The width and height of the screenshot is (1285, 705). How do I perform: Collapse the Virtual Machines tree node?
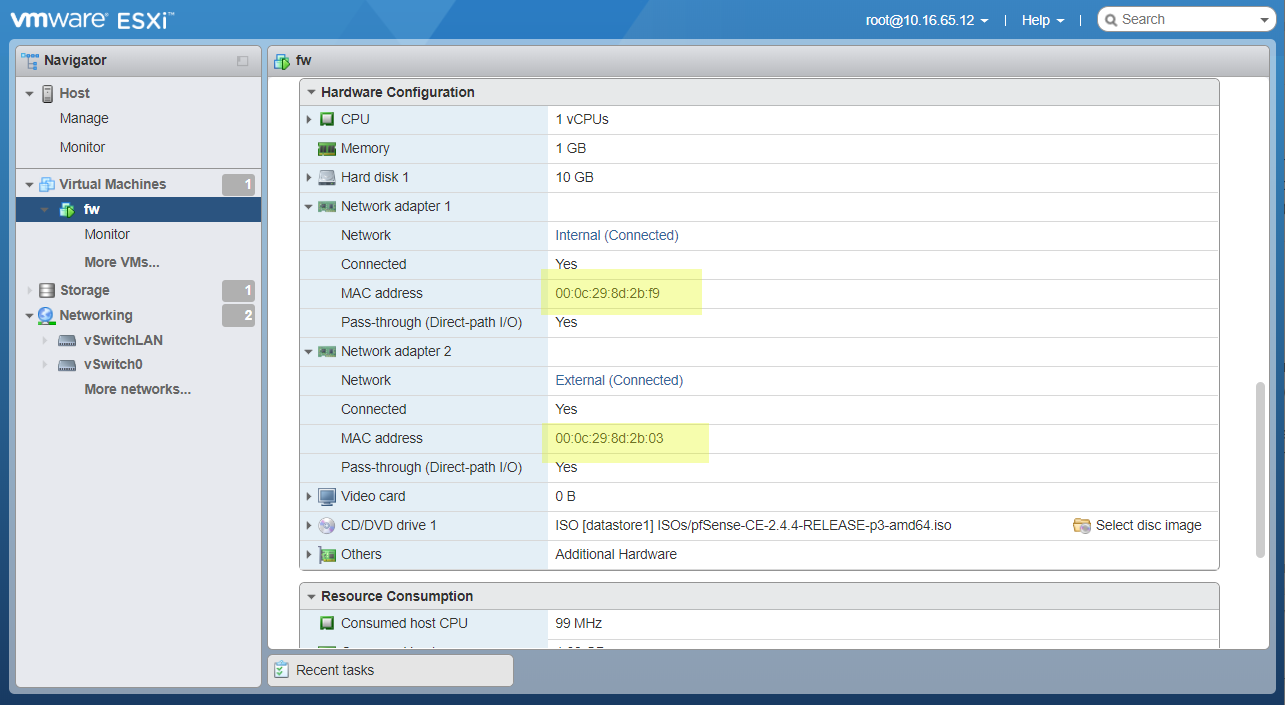click(30, 184)
